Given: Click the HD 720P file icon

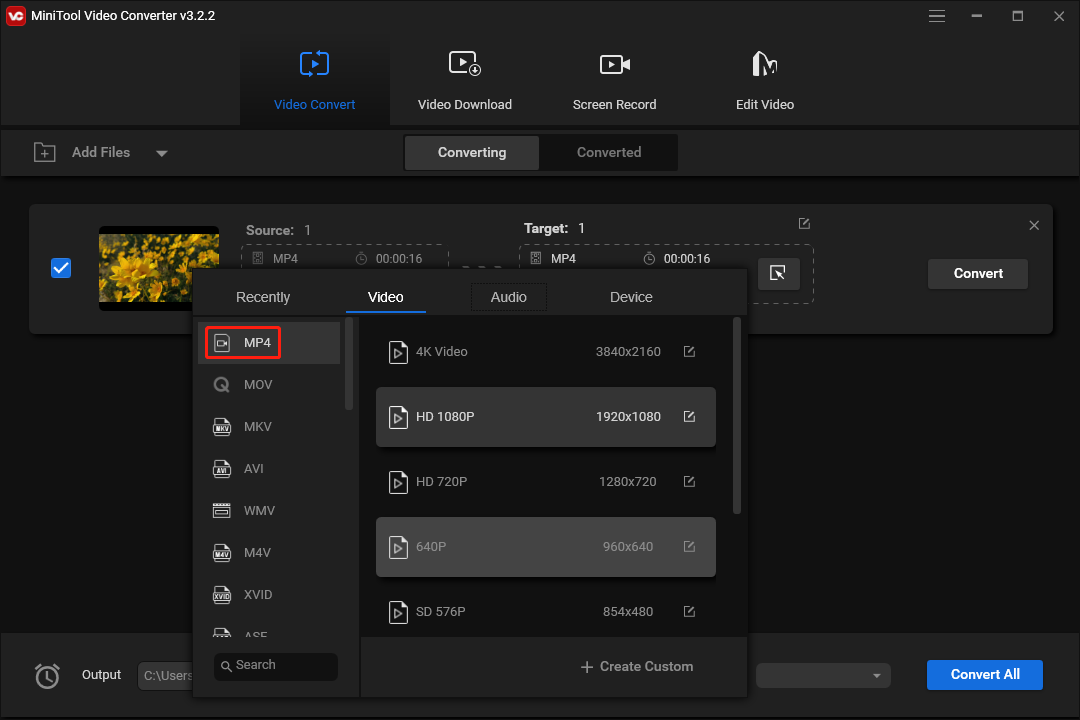Looking at the screenshot, I should pyautogui.click(x=398, y=482).
